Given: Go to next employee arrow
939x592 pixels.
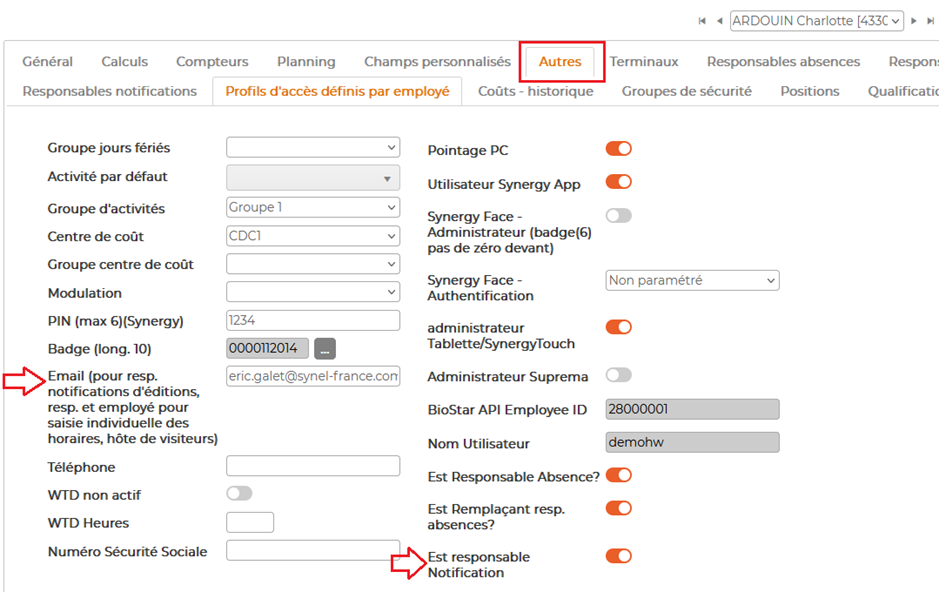Looking at the screenshot, I should 914,21.
